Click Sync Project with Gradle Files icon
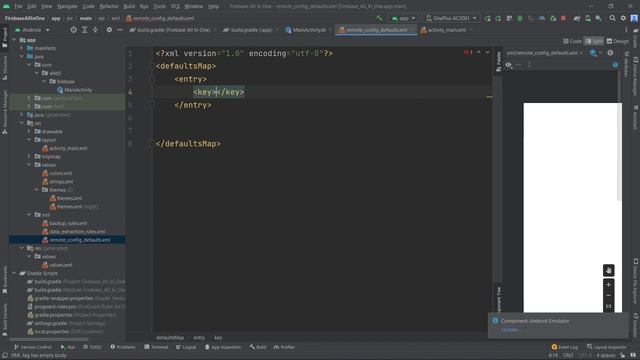 (x=577, y=18)
